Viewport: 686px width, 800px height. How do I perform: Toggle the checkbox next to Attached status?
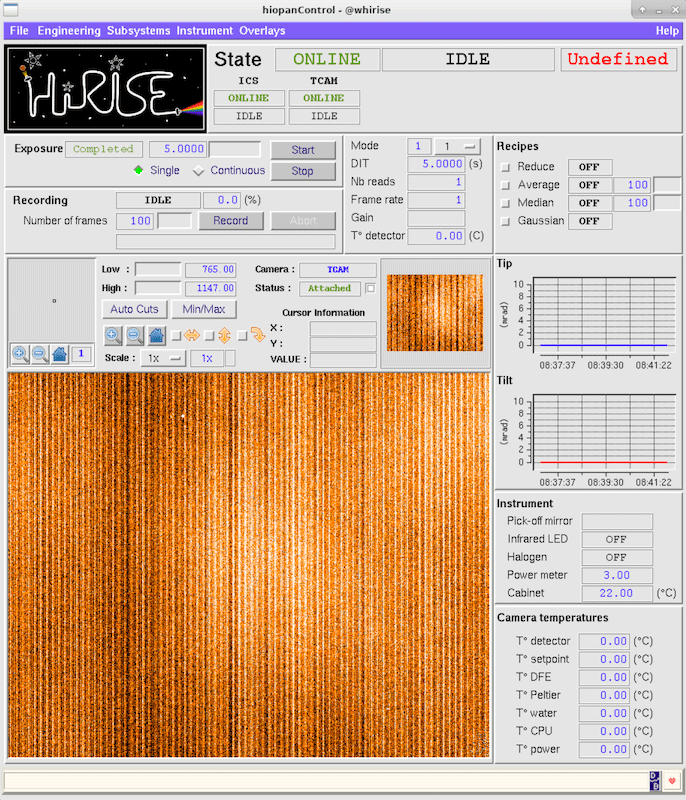point(371,288)
